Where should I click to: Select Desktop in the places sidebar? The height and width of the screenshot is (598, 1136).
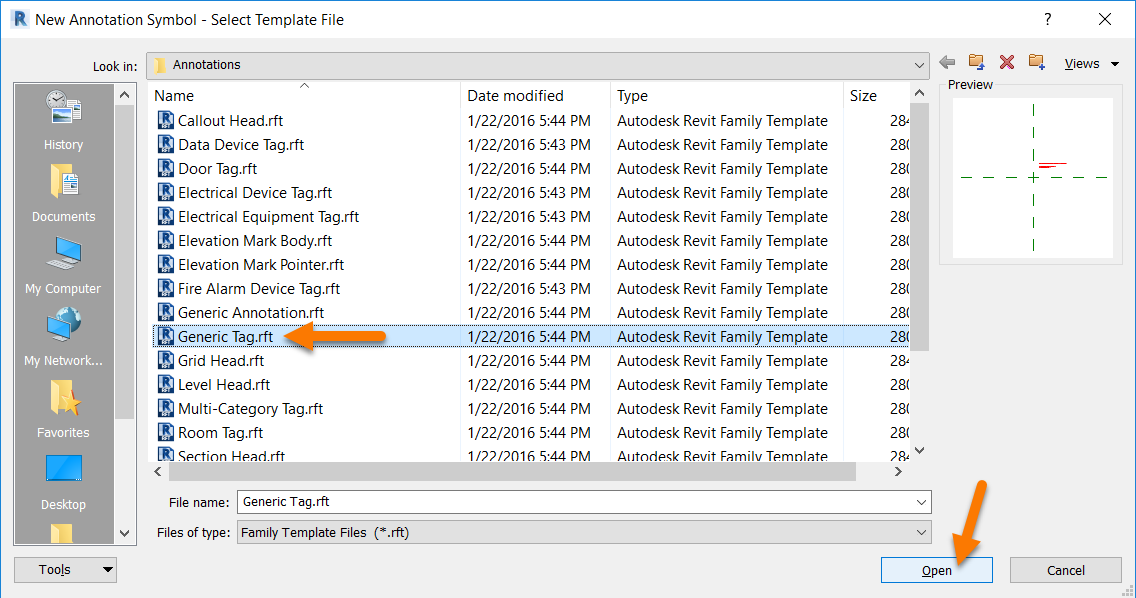(x=63, y=480)
